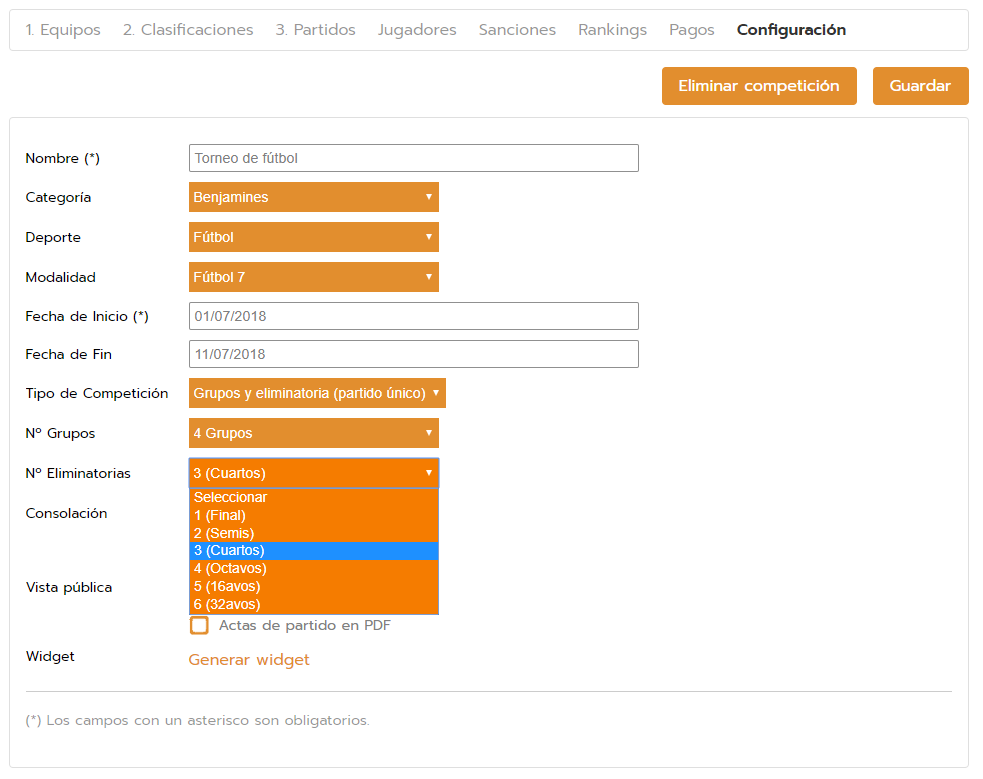
Task: Switch to the Pagos tab
Action: click(x=692, y=30)
